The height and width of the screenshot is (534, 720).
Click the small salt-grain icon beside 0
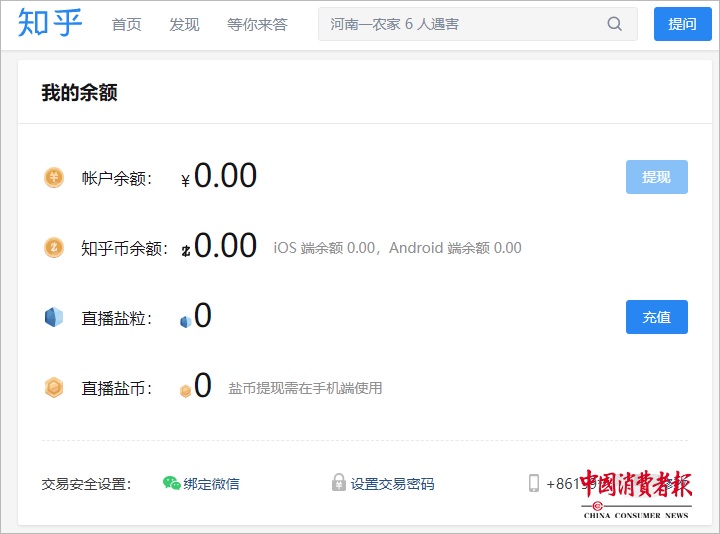pos(185,321)
